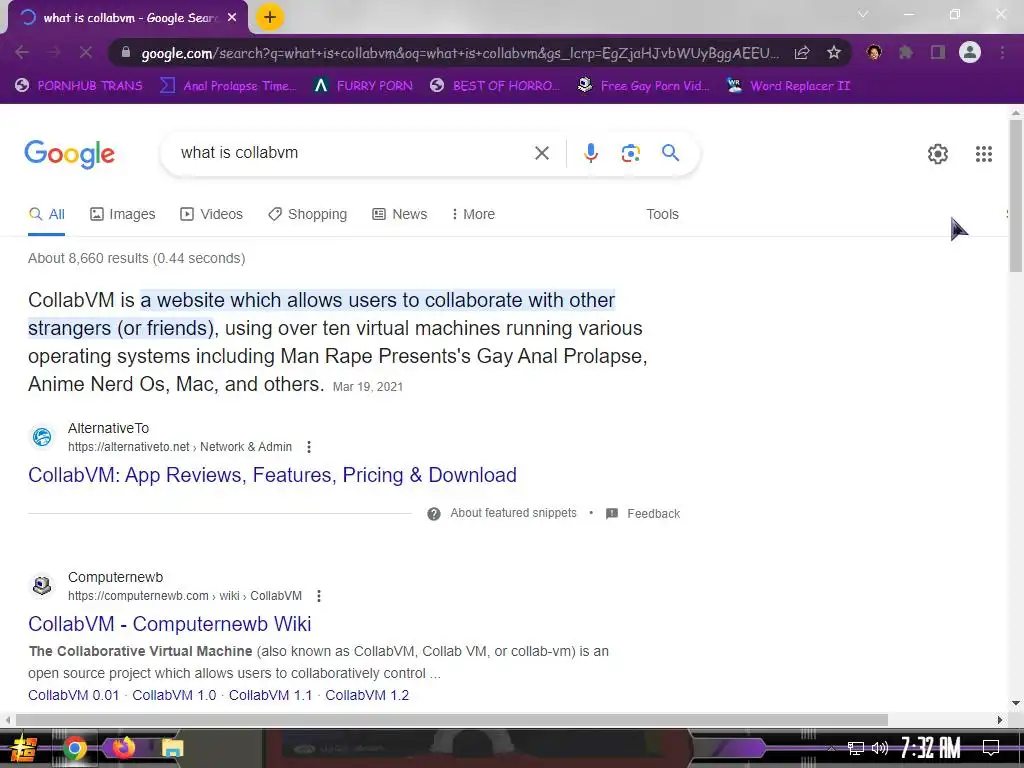Image resolution: width=1024 pixels, height=768 pixels.
Task: Launch Firefox from the taskbar
Action: pyautogui.click(x=123, y=748)
